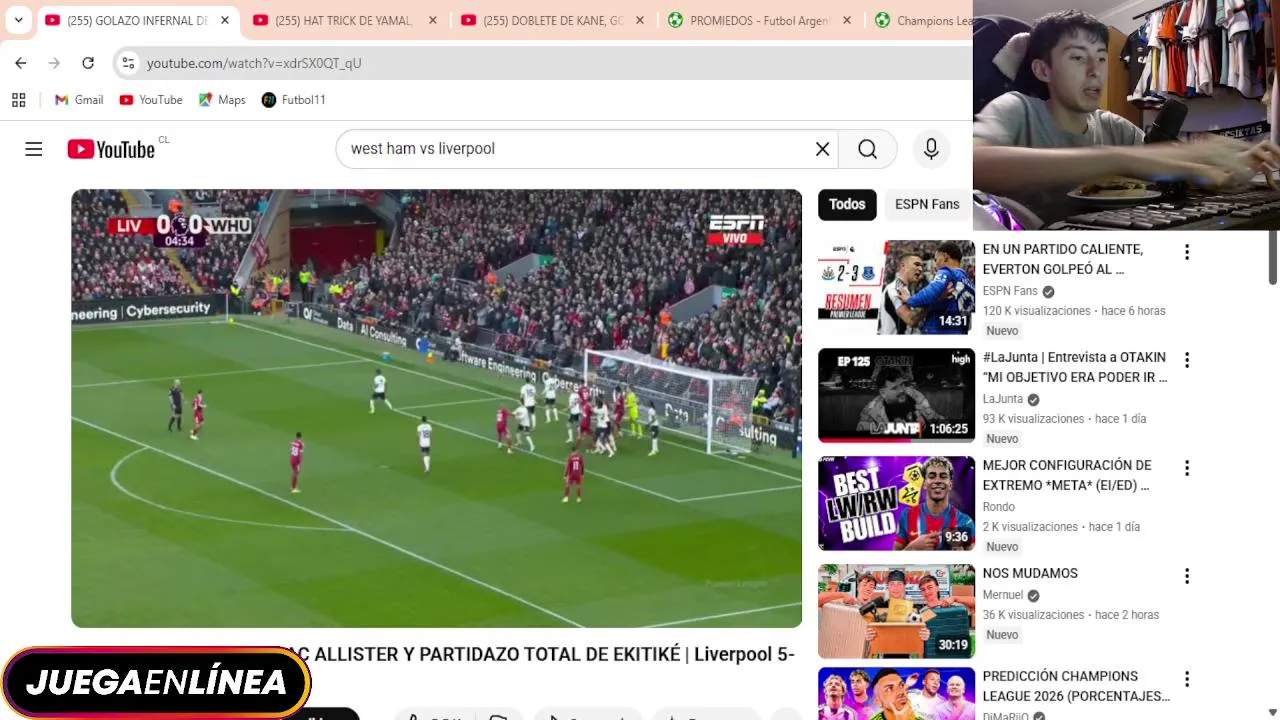Open ESPN Fans channel under the Everton video
Screen dimensions: 1280x720
[x=1010, y=291]
